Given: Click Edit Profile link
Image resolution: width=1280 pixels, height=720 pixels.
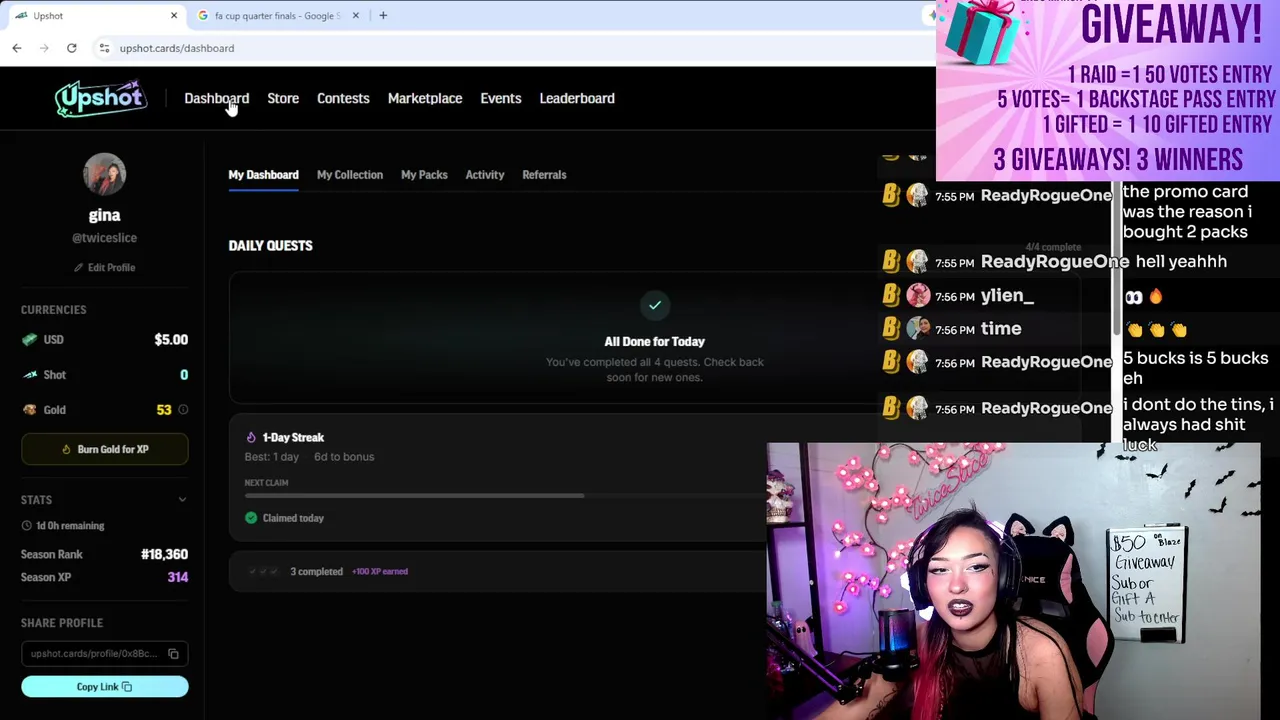Looking at the screenshot, I should pos(104,267).
